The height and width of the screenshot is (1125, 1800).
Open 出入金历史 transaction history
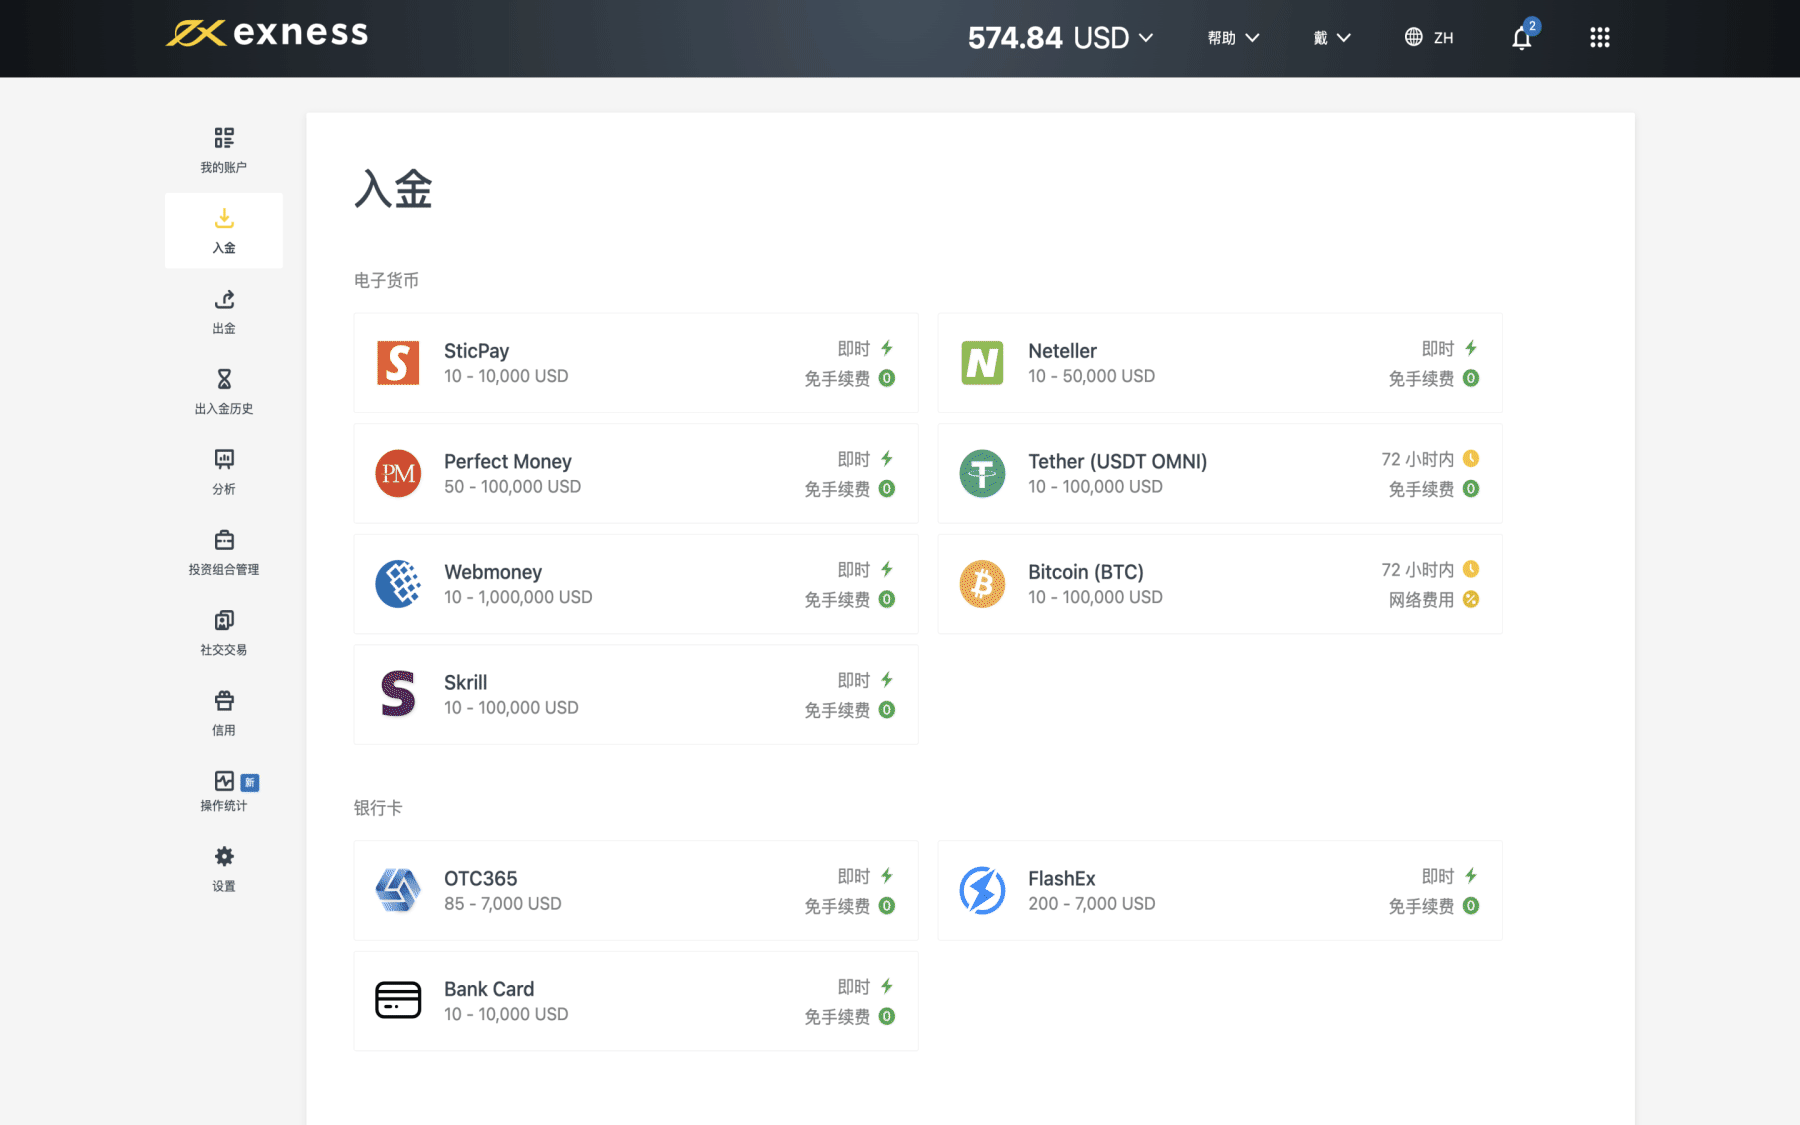224,391
